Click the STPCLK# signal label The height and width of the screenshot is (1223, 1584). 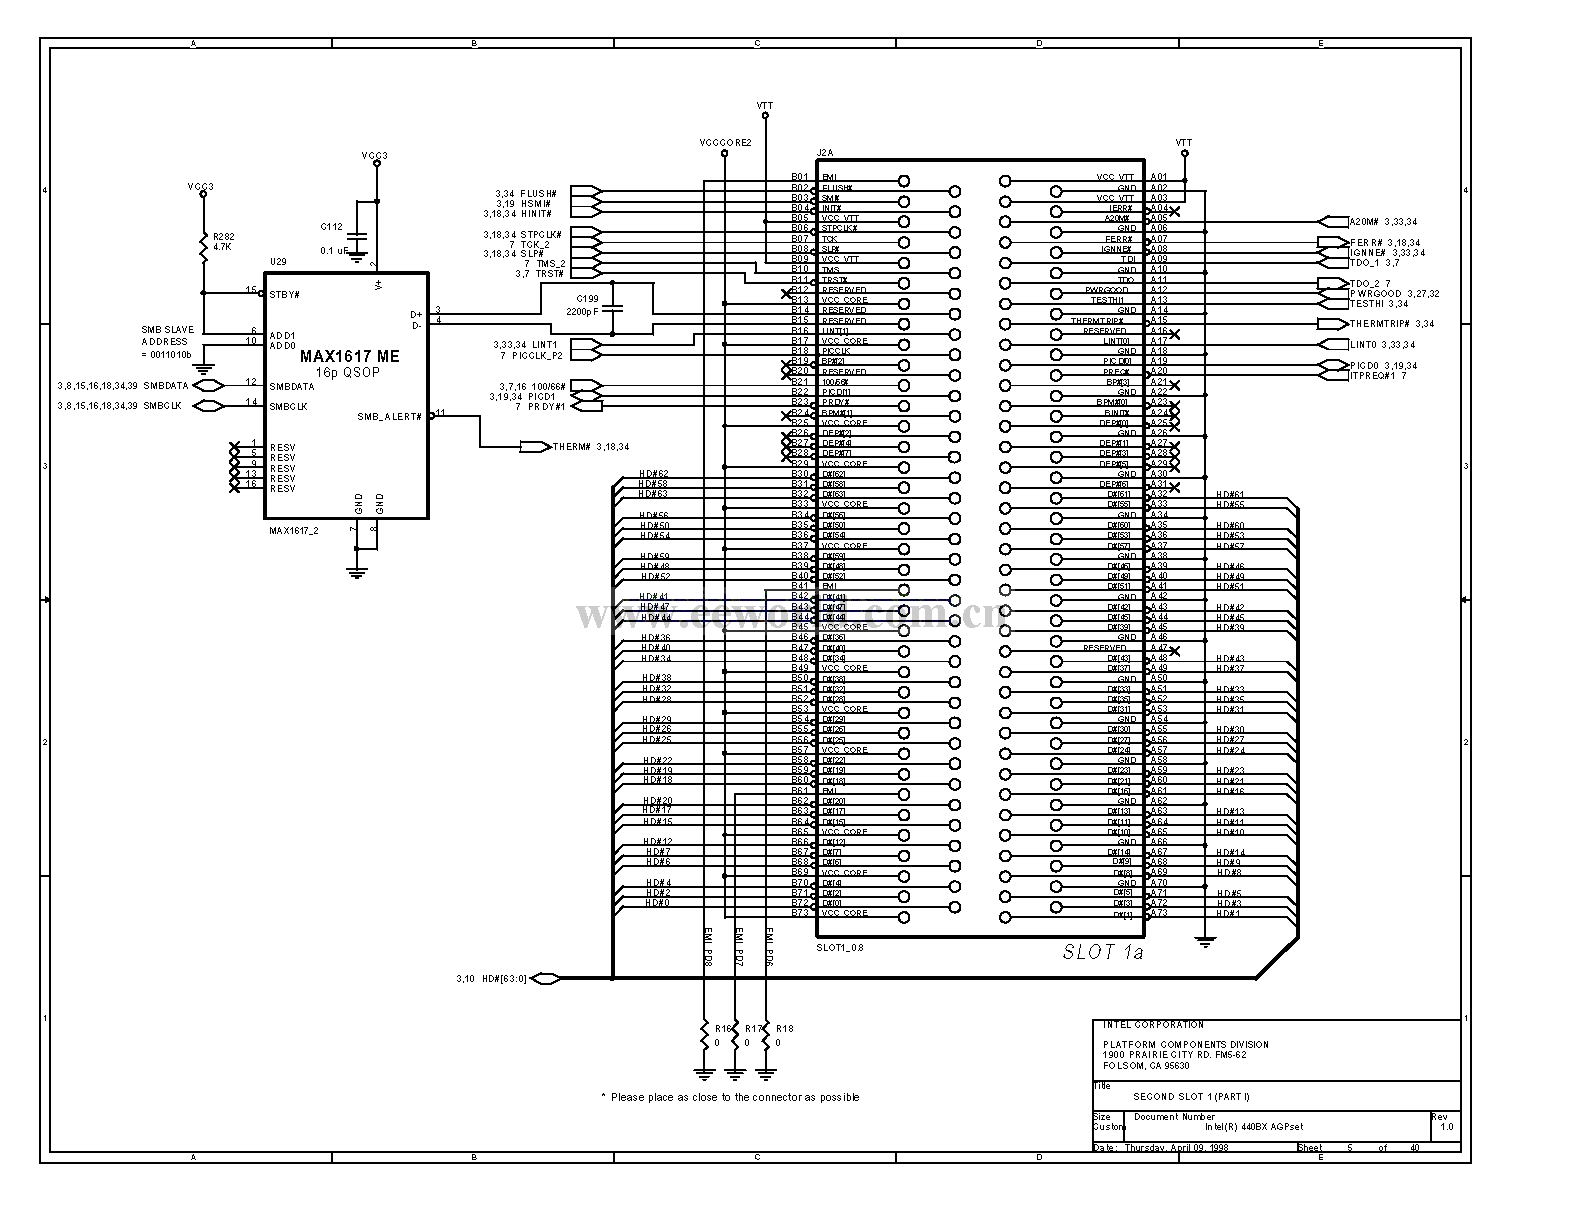click(x=523, y=234)
